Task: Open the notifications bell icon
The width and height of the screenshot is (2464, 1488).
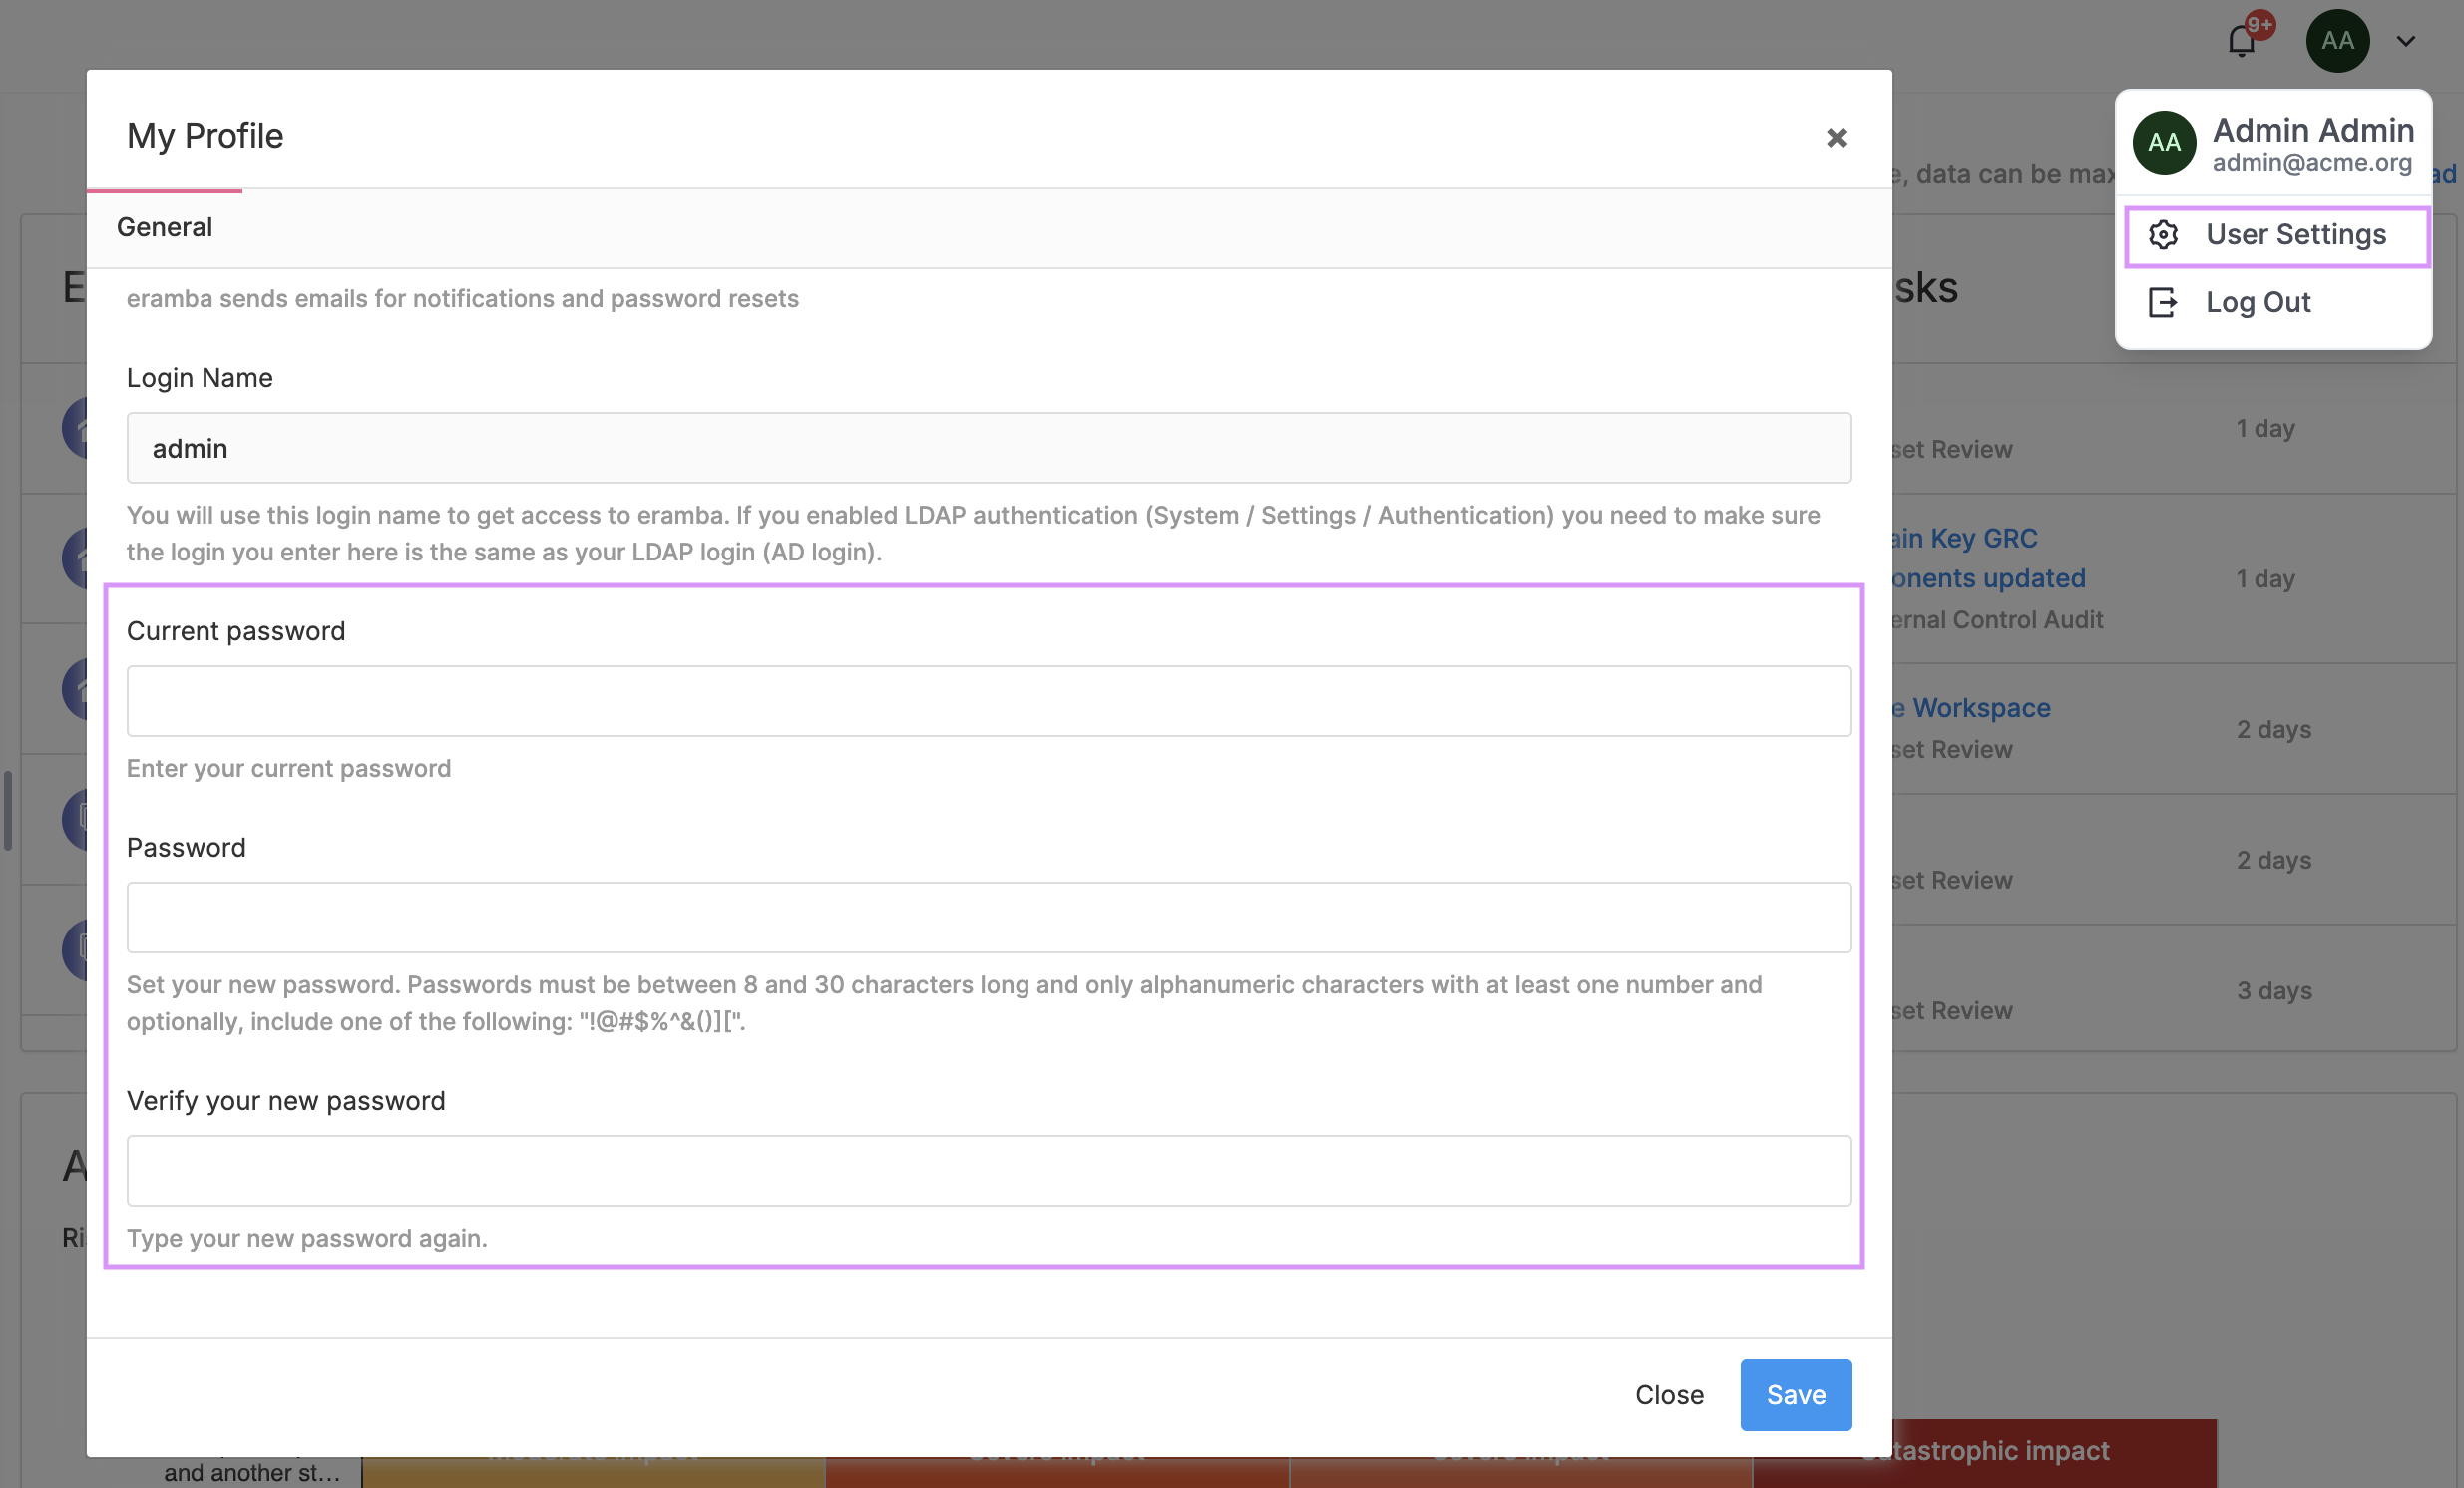Action: click(x=2240, y=42)
